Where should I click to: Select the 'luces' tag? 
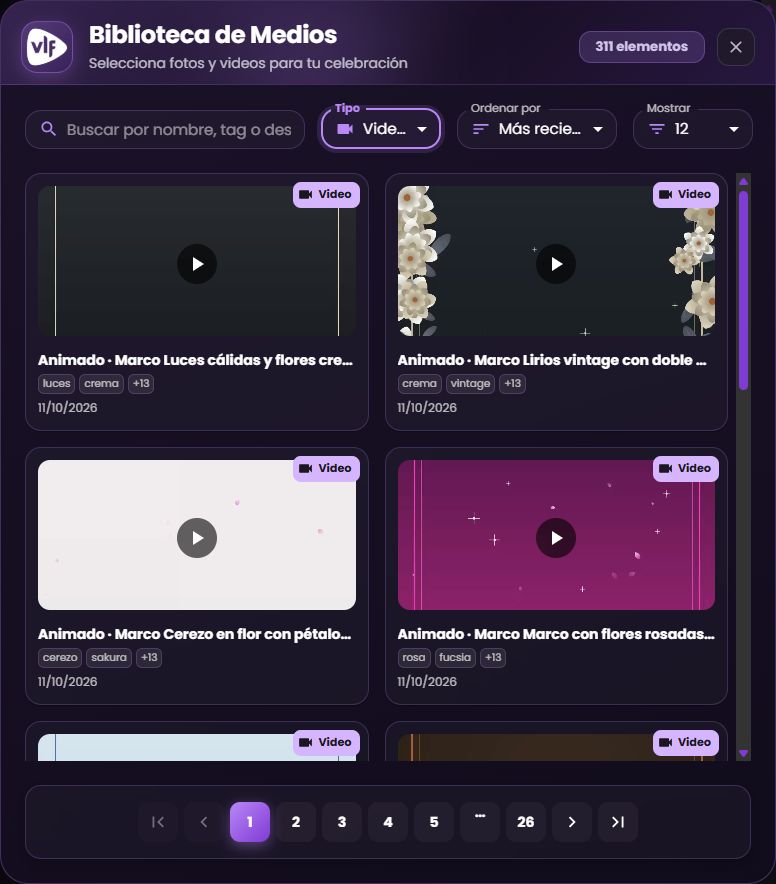tap(56, 383)
